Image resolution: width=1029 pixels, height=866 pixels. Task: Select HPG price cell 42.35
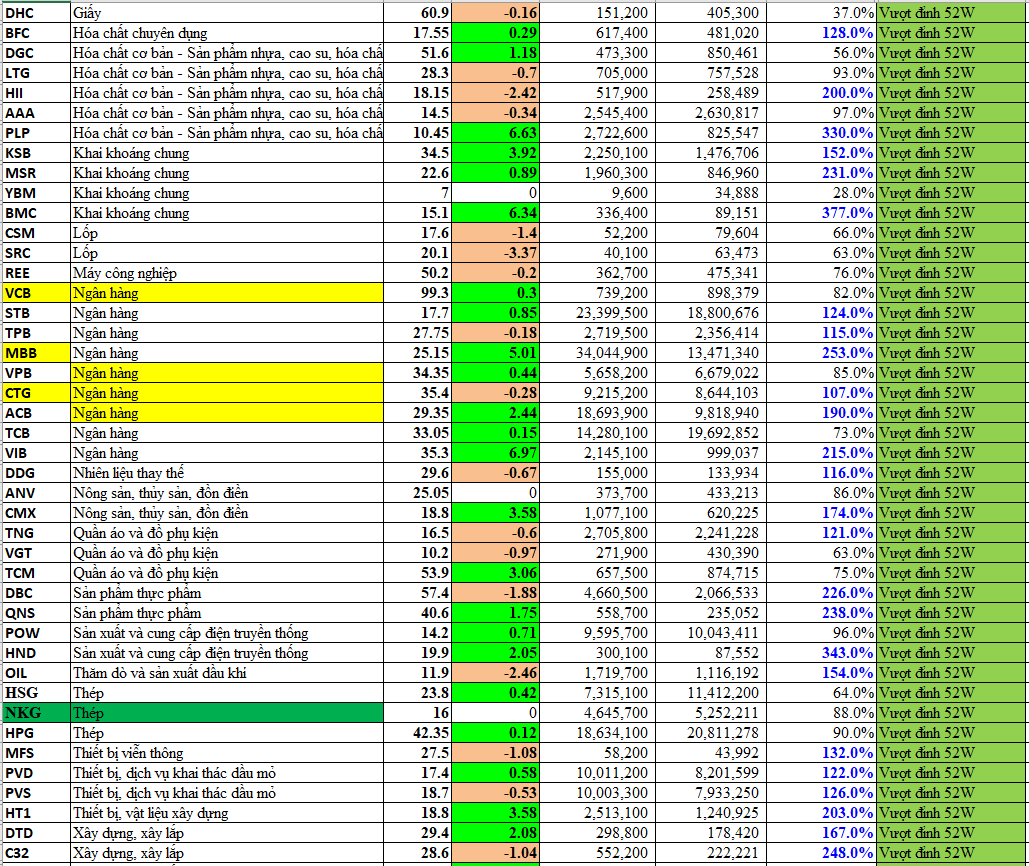pyautogui.click(x=420, y=733)
